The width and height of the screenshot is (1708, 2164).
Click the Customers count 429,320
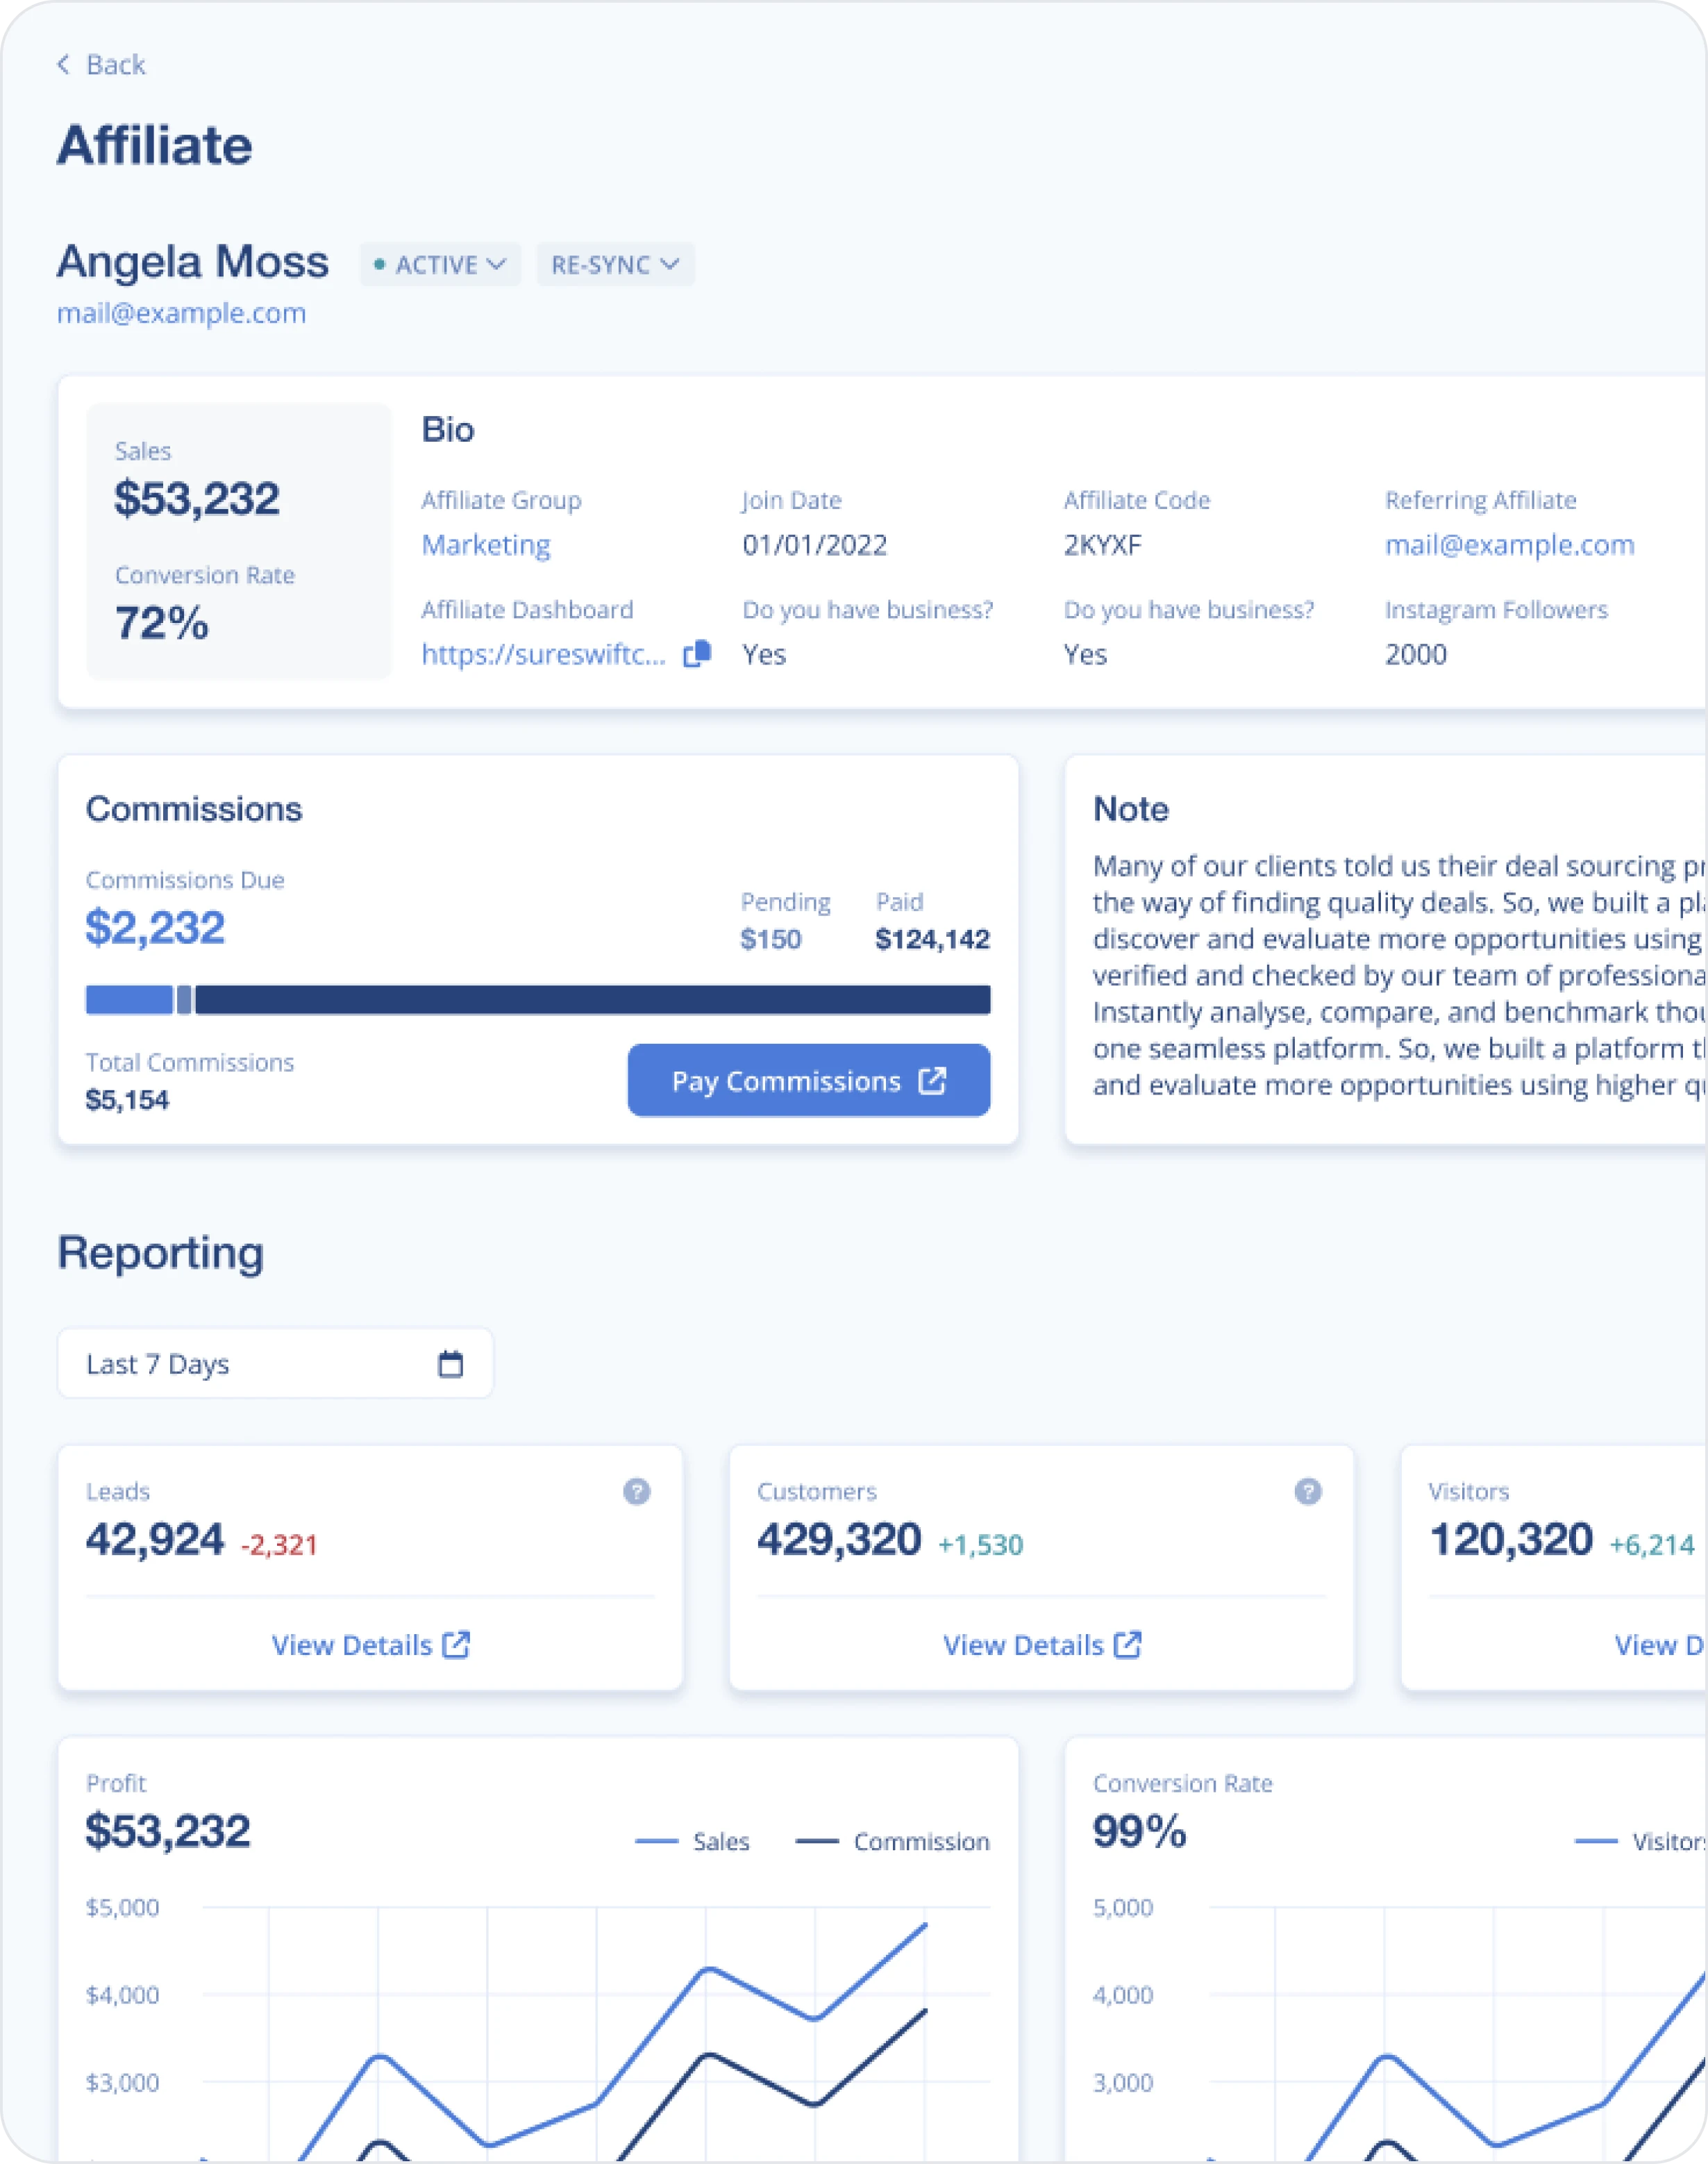coord(838,1539)
